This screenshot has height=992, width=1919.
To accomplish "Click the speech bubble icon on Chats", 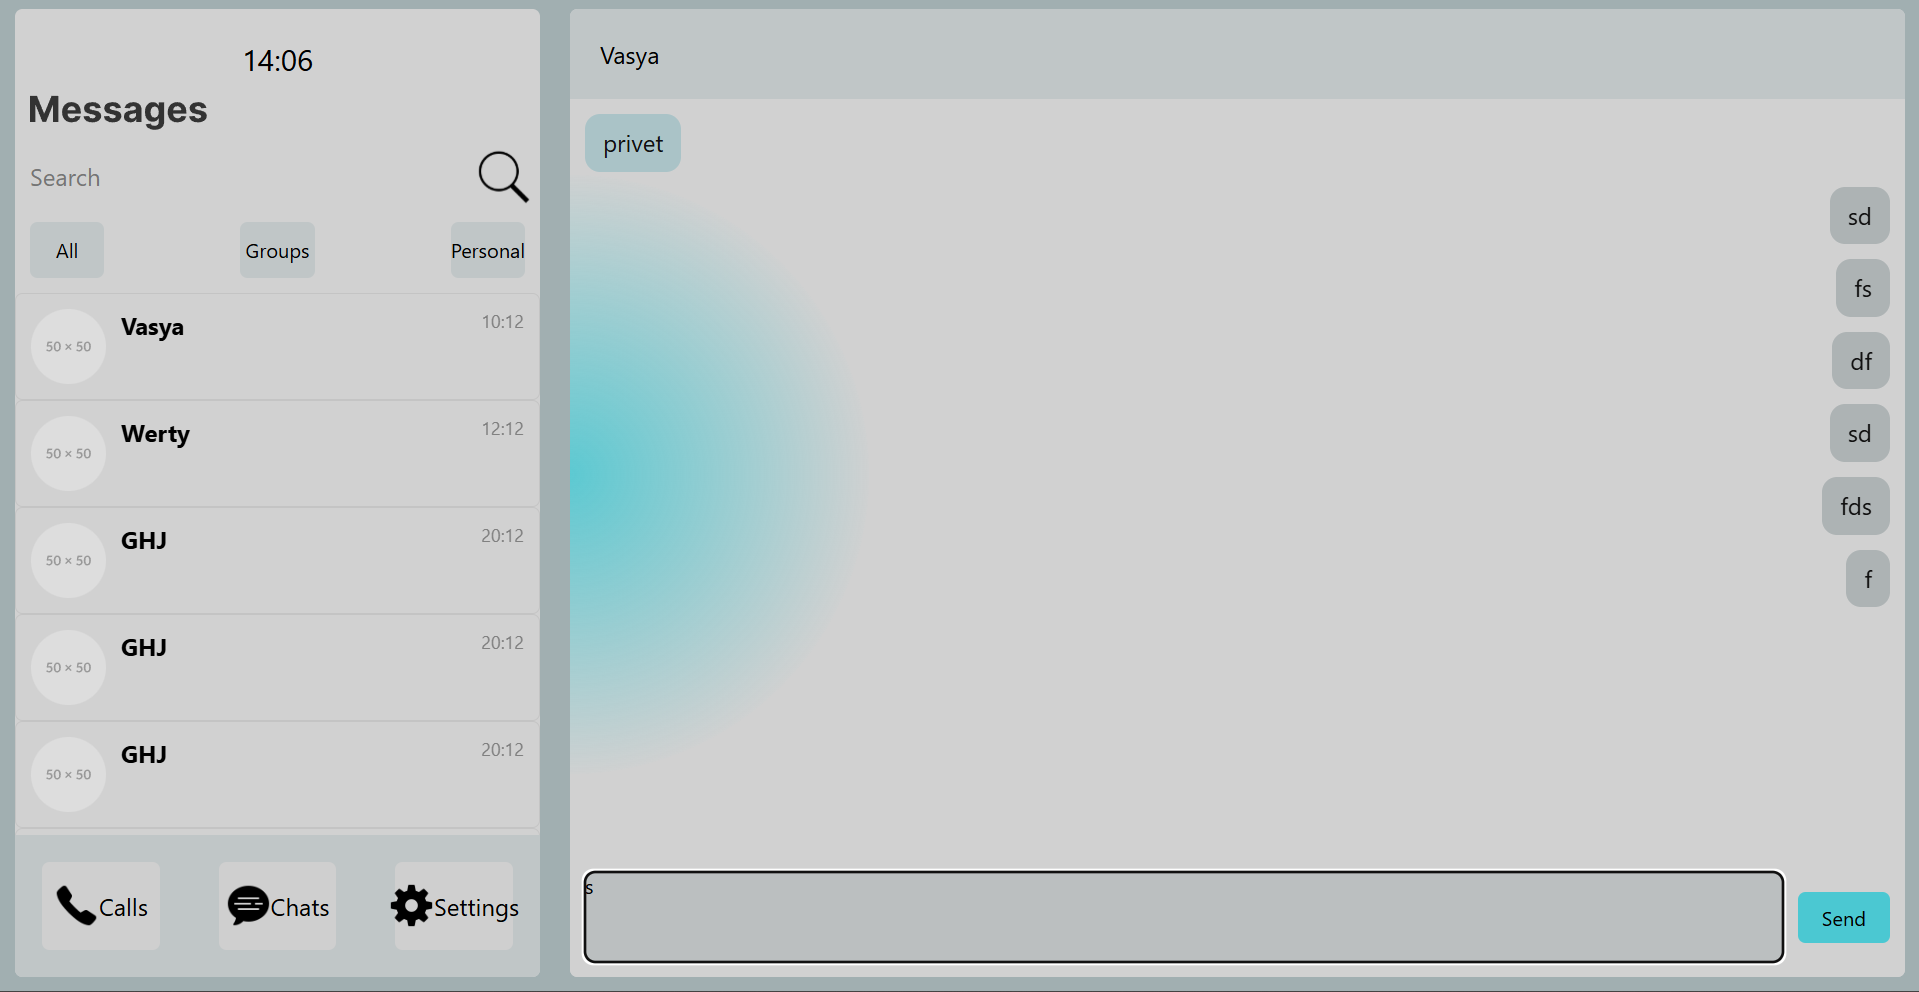I will (x=248, y=906).
